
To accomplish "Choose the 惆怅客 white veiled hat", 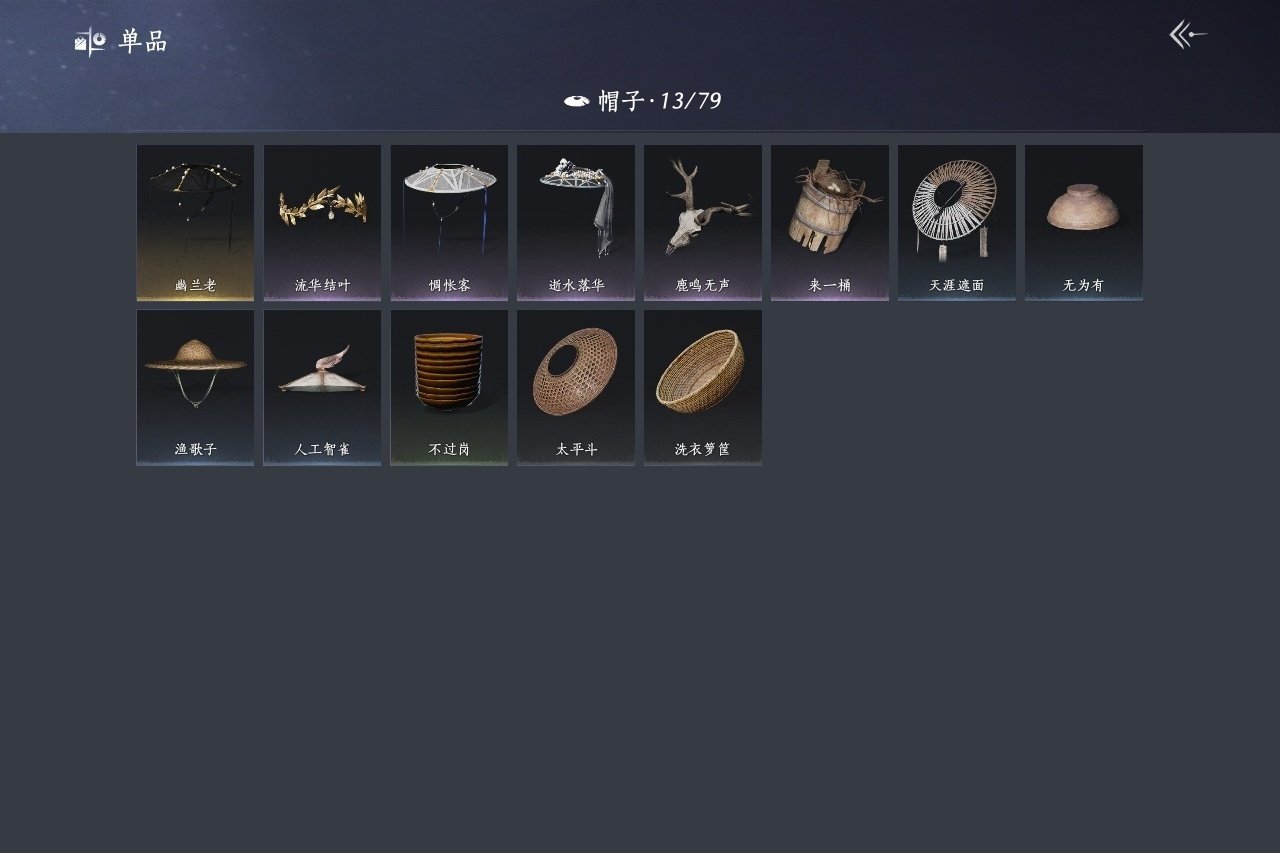I will point(449,223).
